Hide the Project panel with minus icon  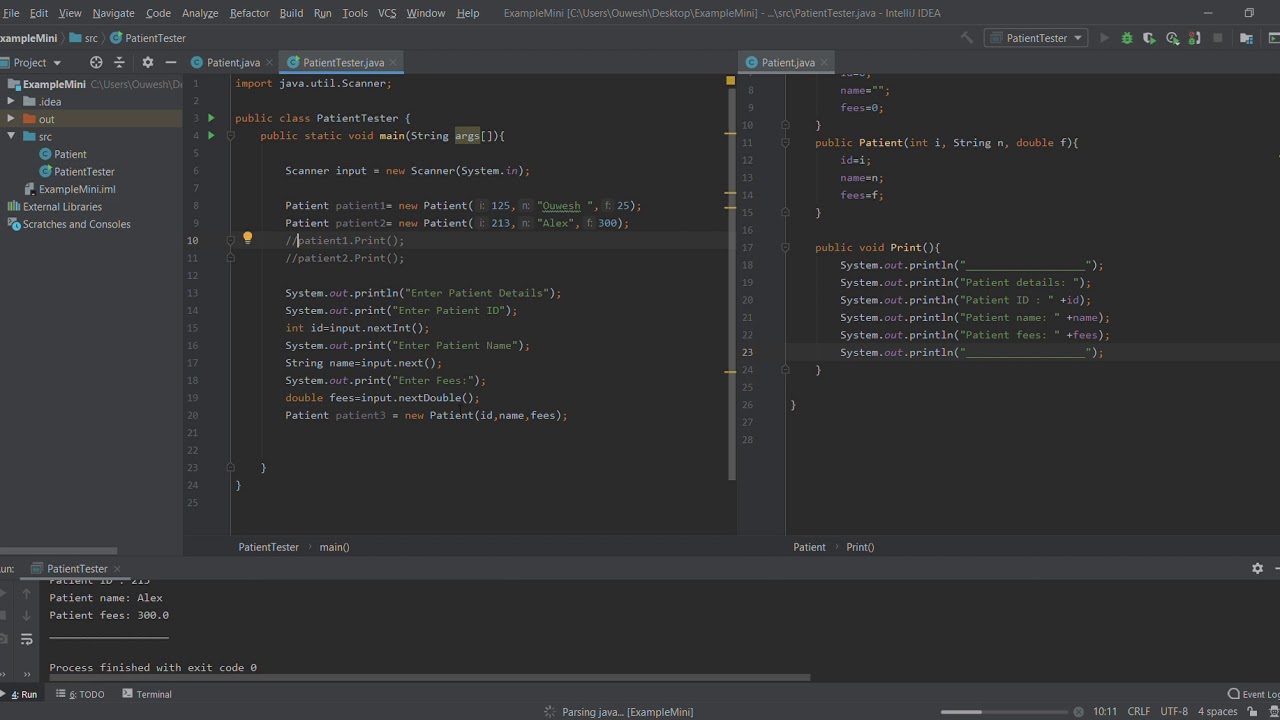170,62
